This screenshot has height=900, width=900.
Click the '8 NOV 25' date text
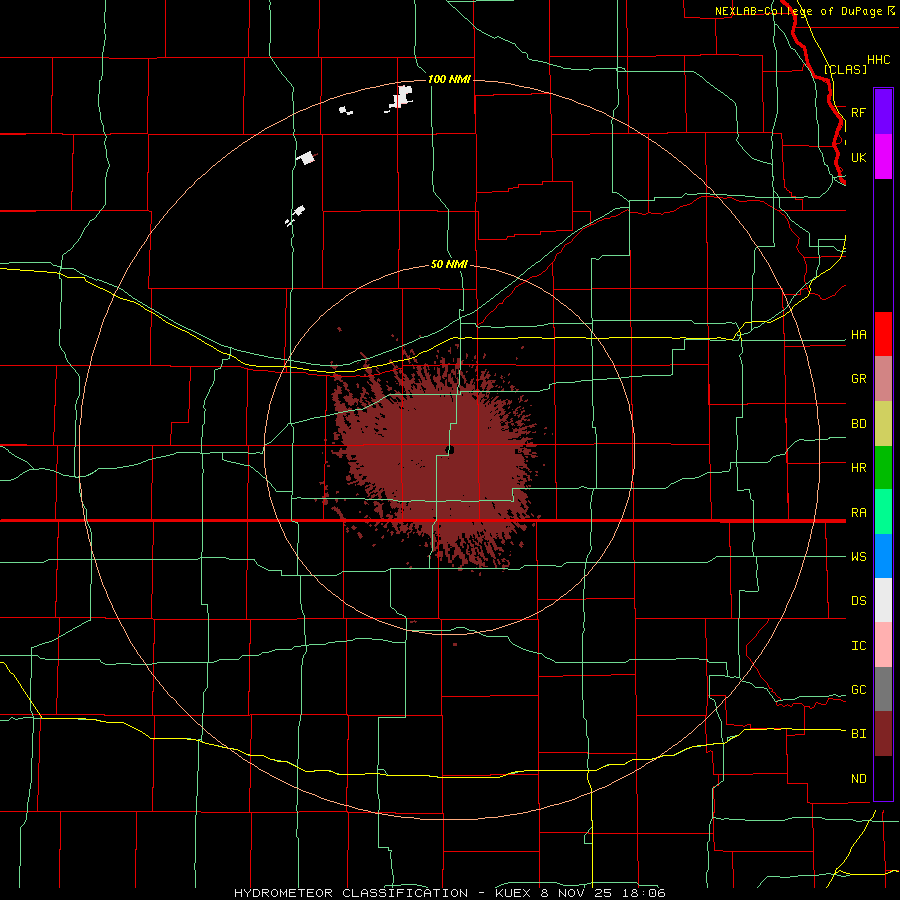click(579, 893)
